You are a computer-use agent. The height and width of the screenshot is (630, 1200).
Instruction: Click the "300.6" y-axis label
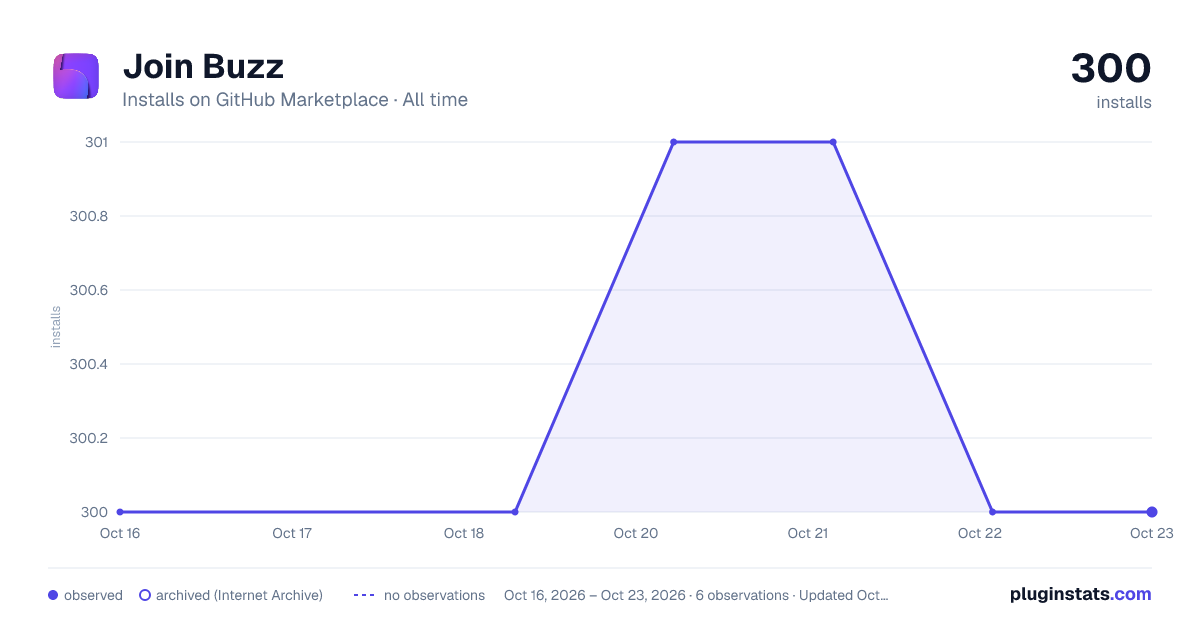pyautogui.click(x=88, y=290)
